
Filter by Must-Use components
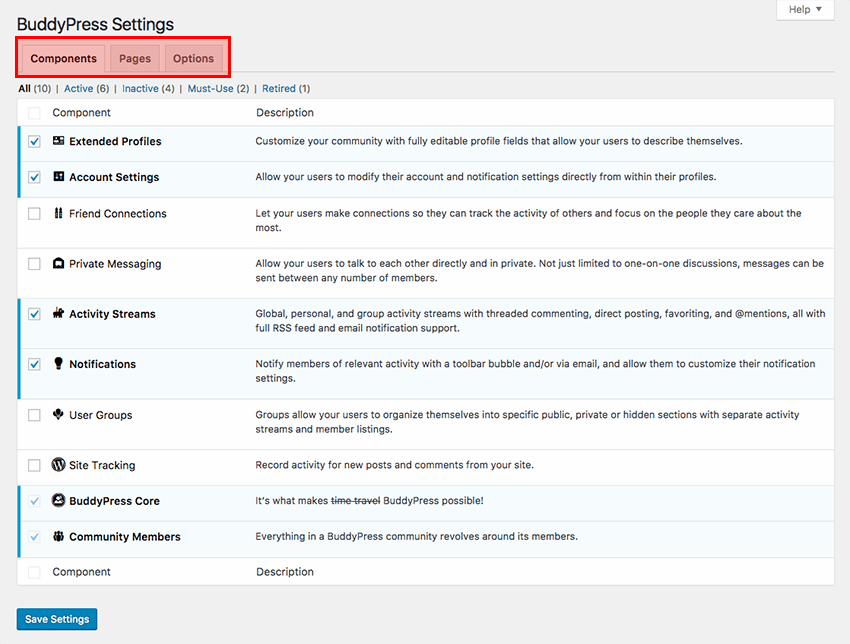(210, 88)
